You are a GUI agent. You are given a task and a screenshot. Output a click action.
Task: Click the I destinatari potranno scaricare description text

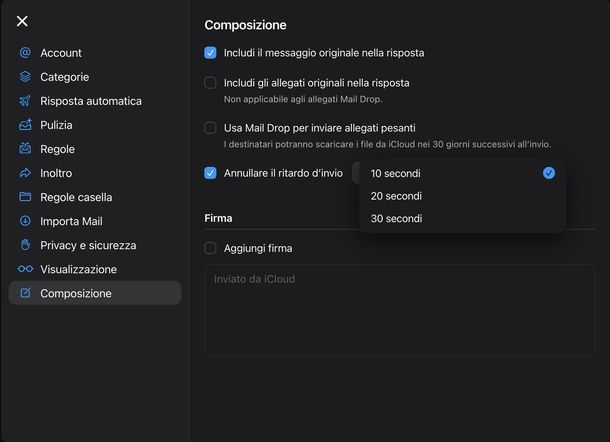387,144
